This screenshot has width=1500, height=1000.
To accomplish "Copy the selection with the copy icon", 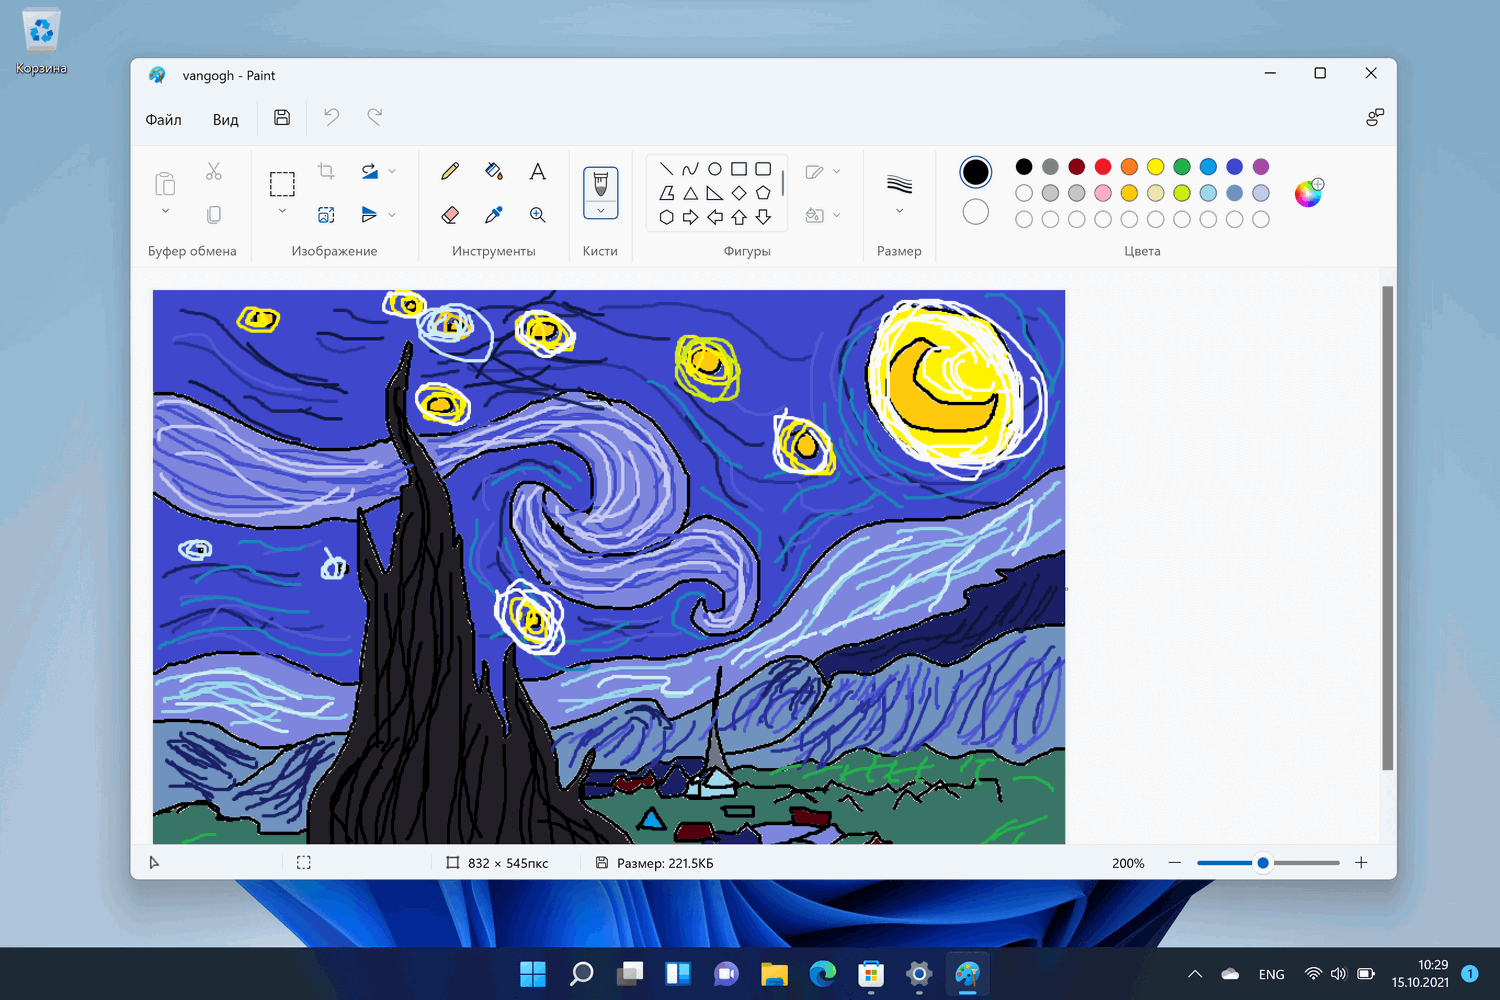I will pyautogui.click(x=213, y=215).
